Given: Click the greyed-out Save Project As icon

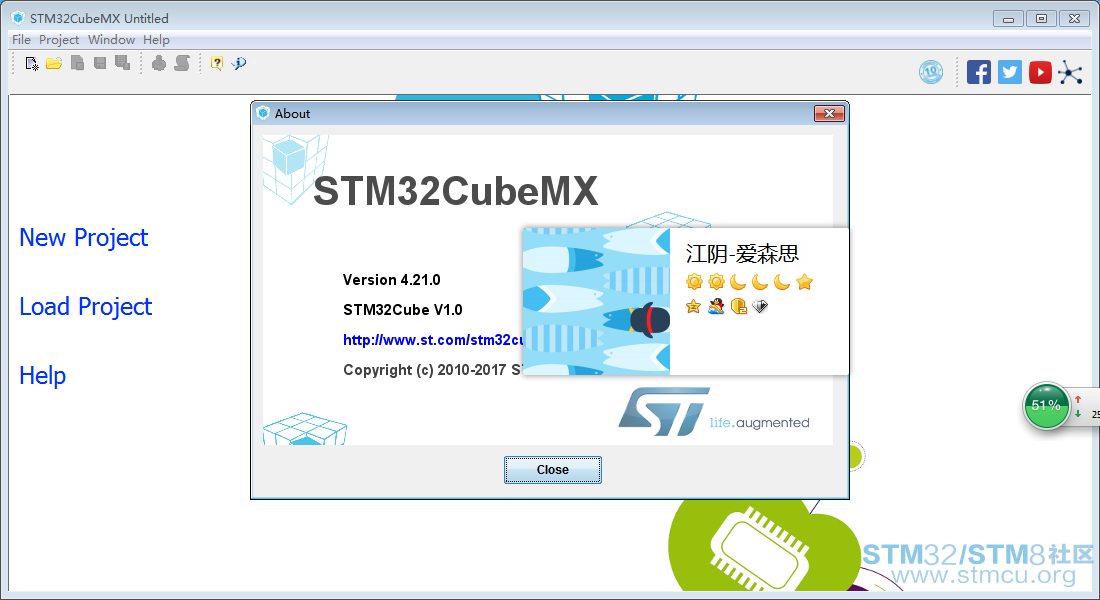Looking at the screenshot, I should tap(123, 63).
